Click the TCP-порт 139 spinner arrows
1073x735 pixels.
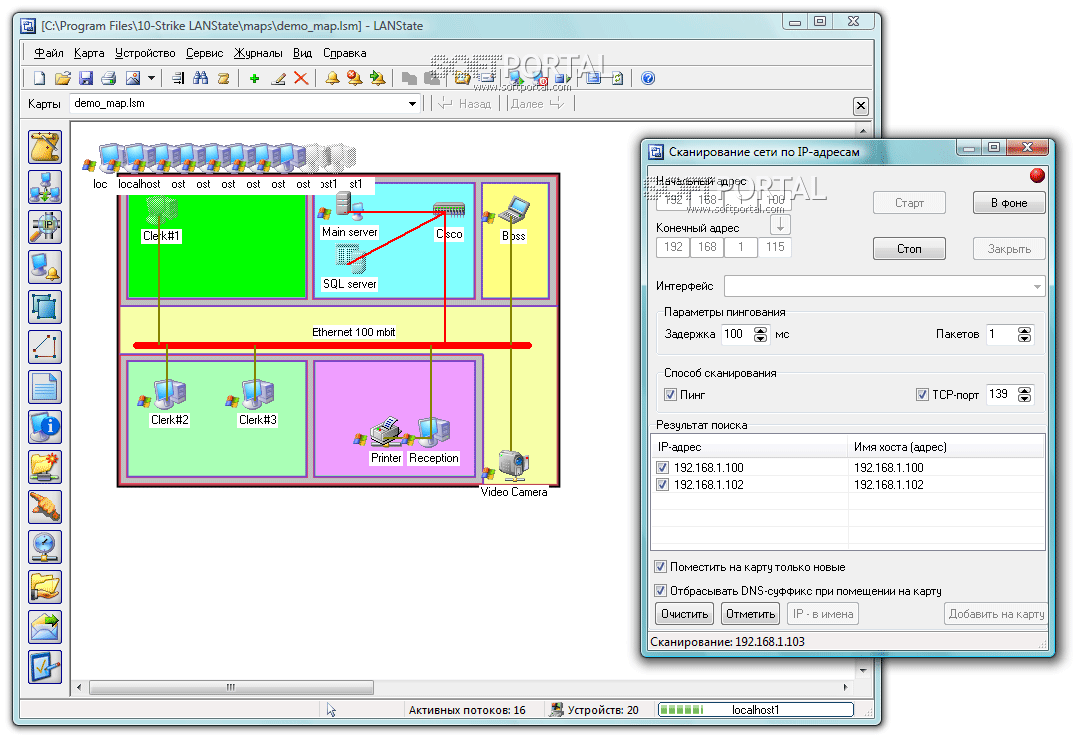tap(1024, 394)
